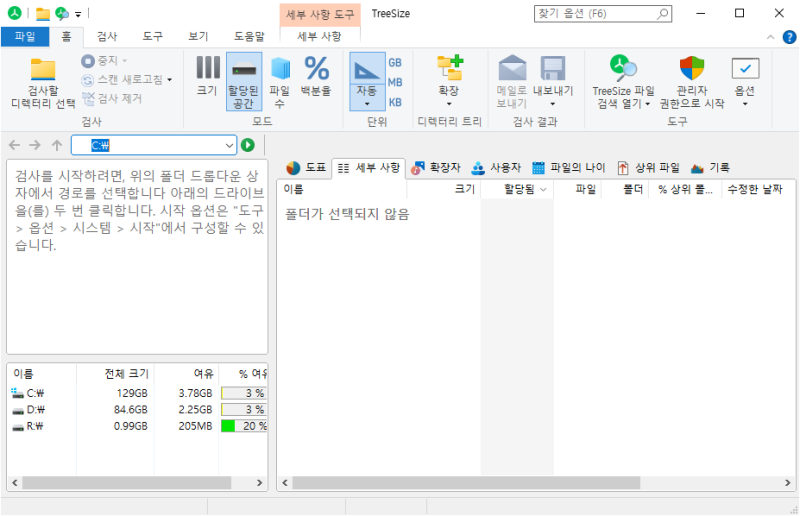The height and width of the screenshot is (516, 800).
Task: Open the Chart tab
Action: click(306, 167)
